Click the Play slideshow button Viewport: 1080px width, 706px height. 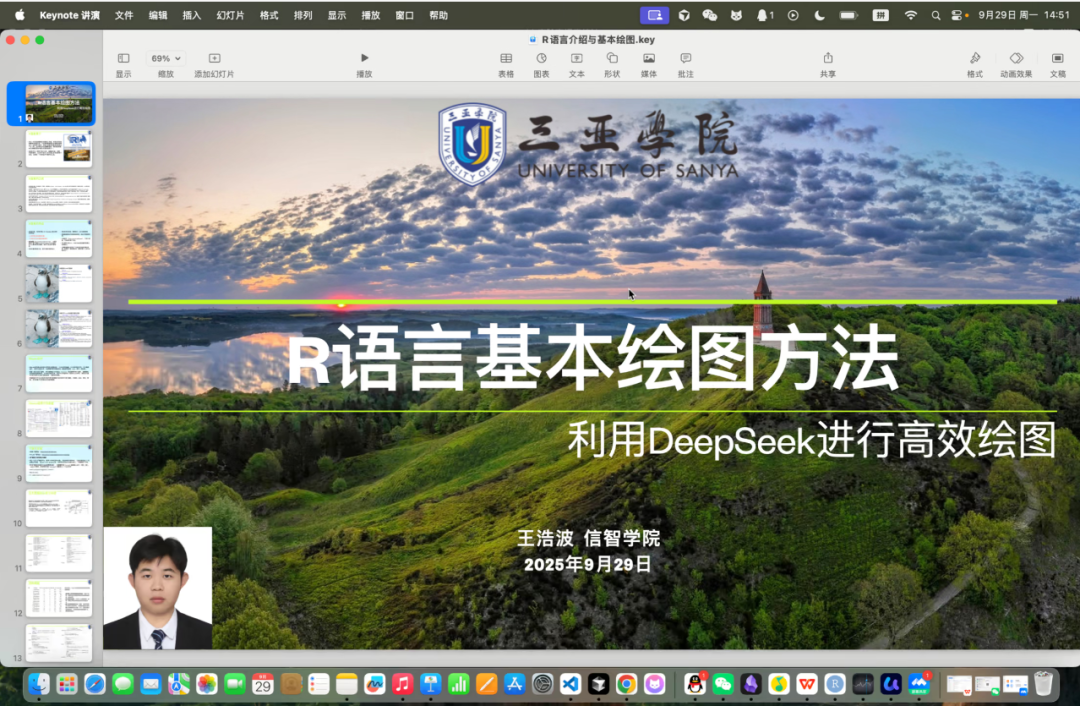pos(364,59)
